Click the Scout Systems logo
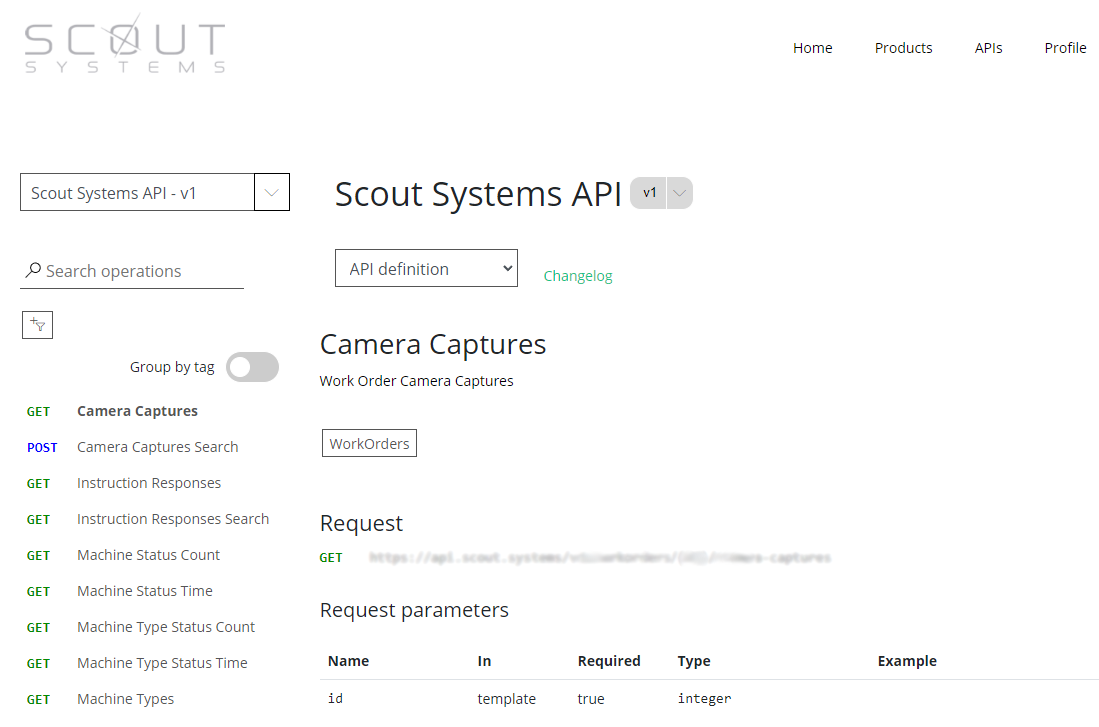This screenshot has height=727, width=1099. [x=125, y=46]
